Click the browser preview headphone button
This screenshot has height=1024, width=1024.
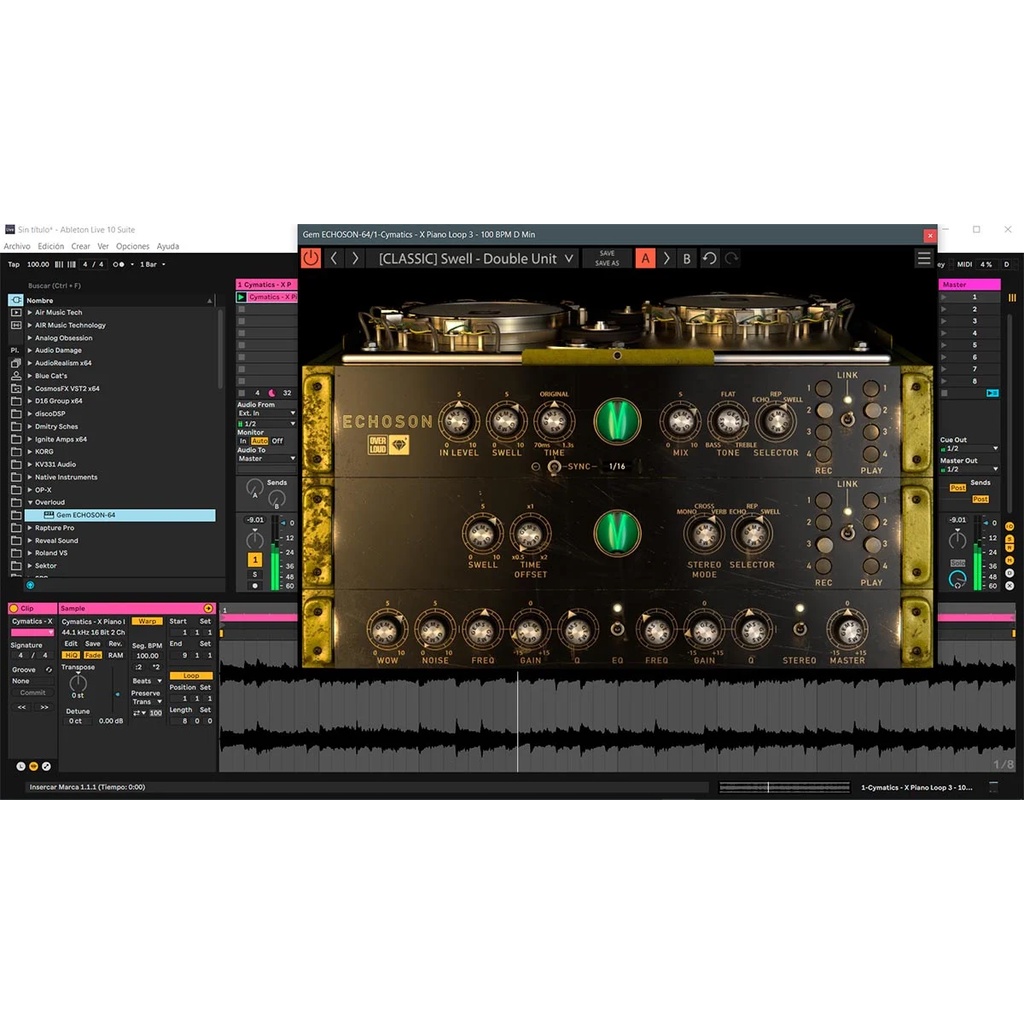(30, 585)
